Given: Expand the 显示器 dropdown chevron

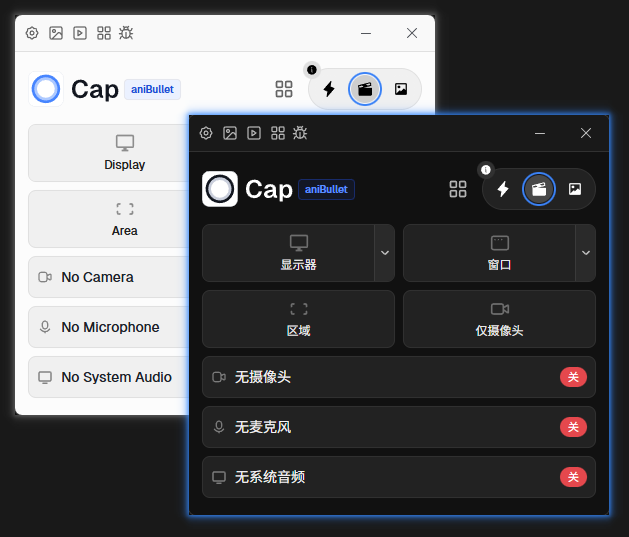Looking at the screenshot, I should (x=385, y=253).
